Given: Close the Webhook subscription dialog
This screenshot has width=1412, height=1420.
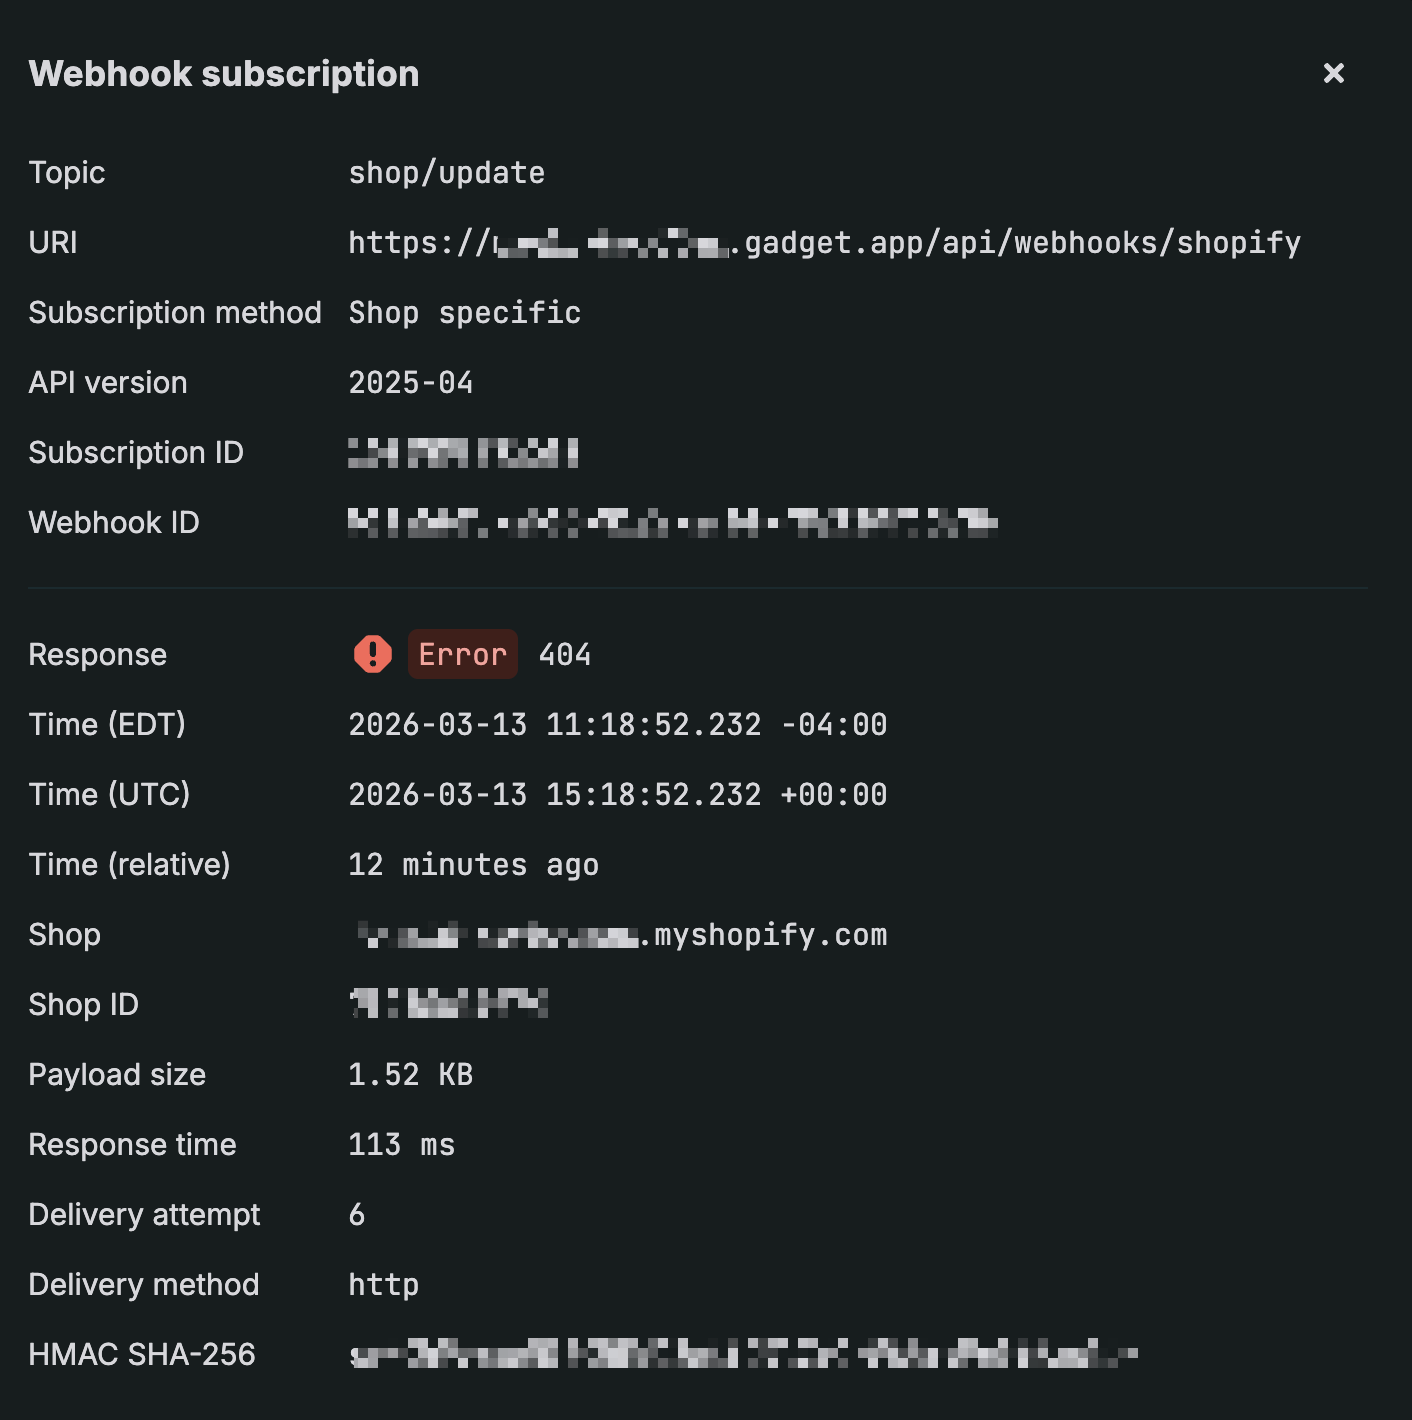Looking at the screenshot, I should tap(1334, 73).
